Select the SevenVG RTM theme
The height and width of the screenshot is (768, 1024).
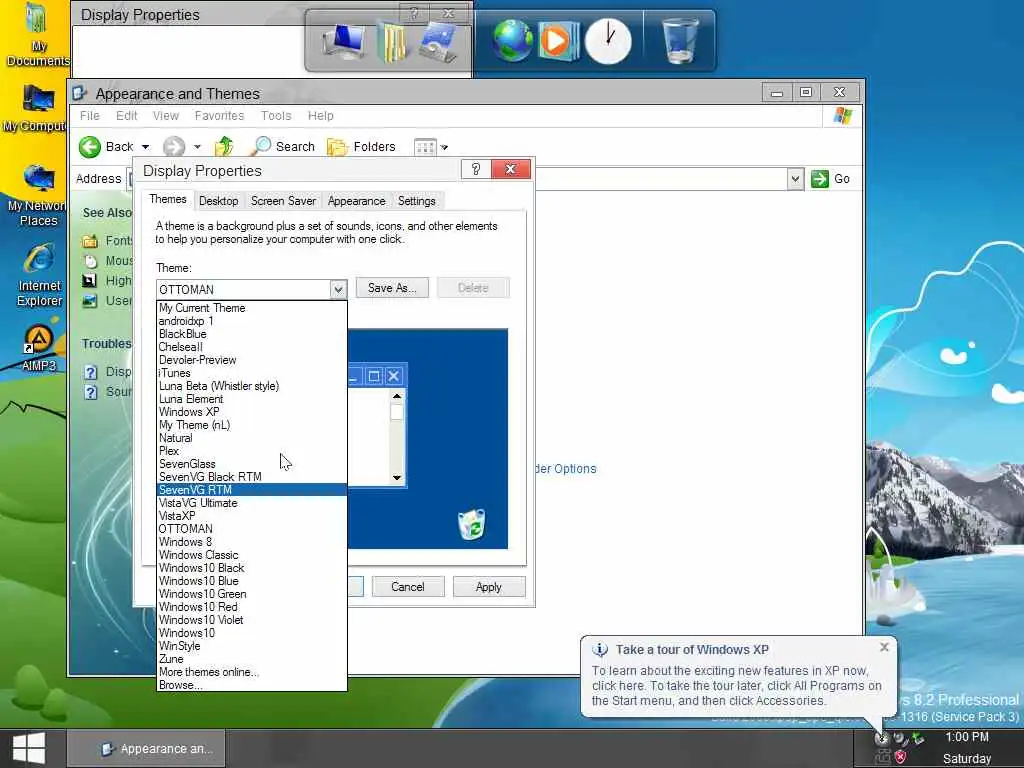click(252, 490)
